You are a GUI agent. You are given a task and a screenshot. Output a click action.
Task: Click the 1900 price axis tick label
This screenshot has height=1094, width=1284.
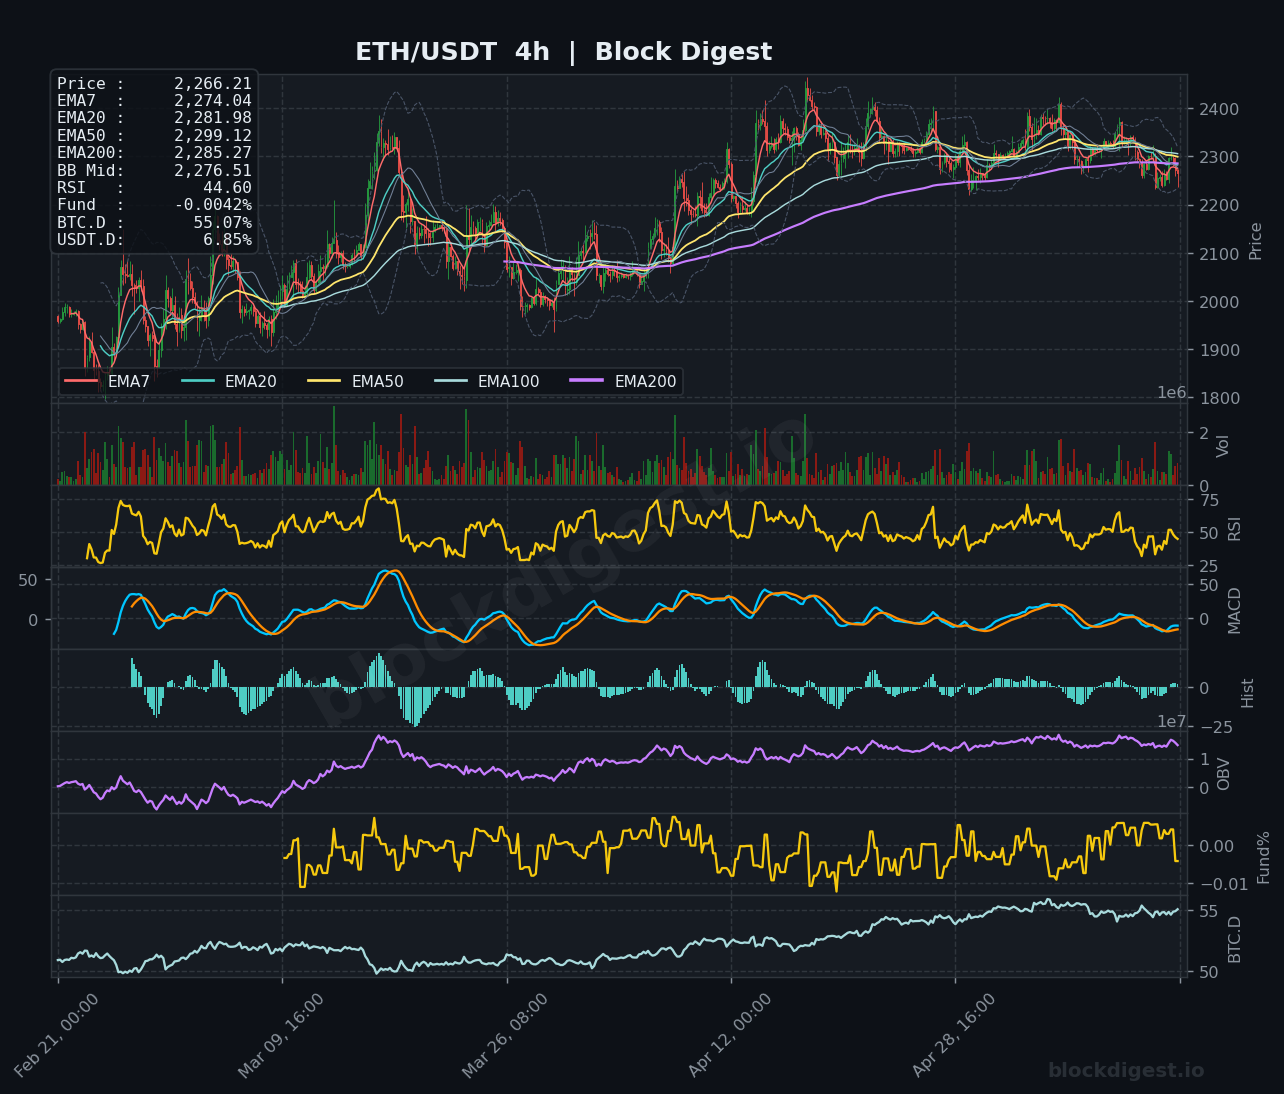1219,350
